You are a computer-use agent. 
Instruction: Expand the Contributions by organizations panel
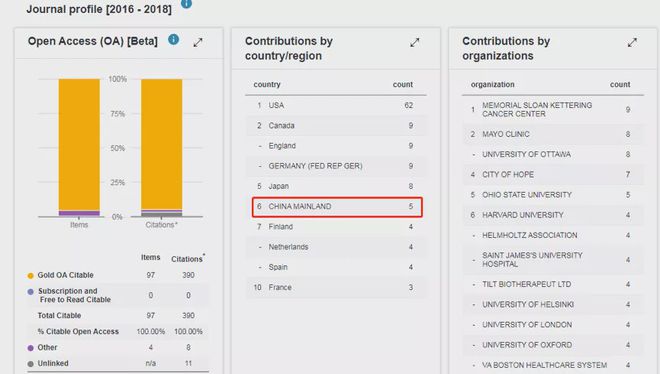[632, 42]
